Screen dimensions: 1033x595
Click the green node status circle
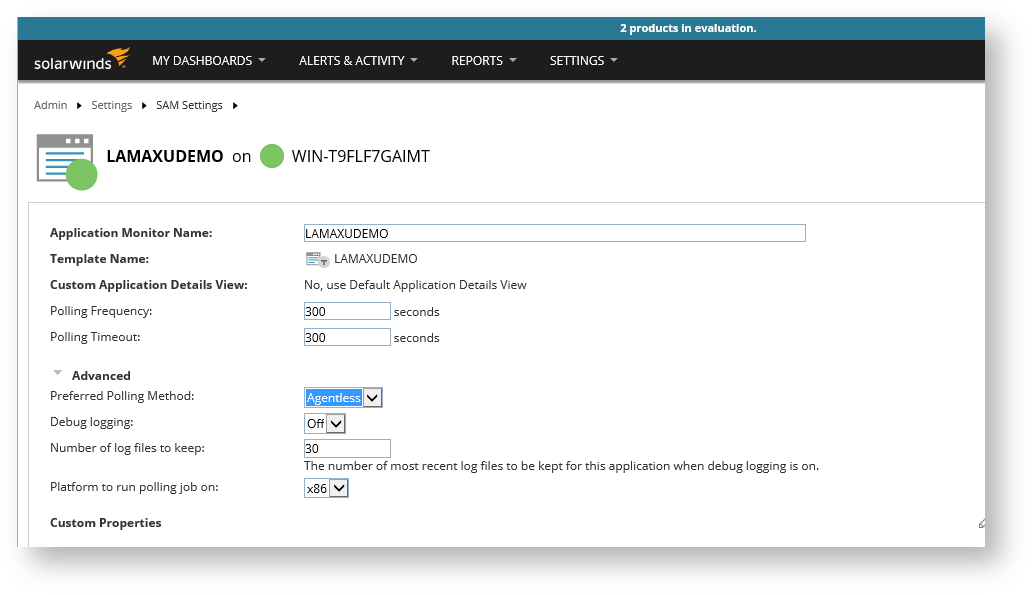(272, 156)
